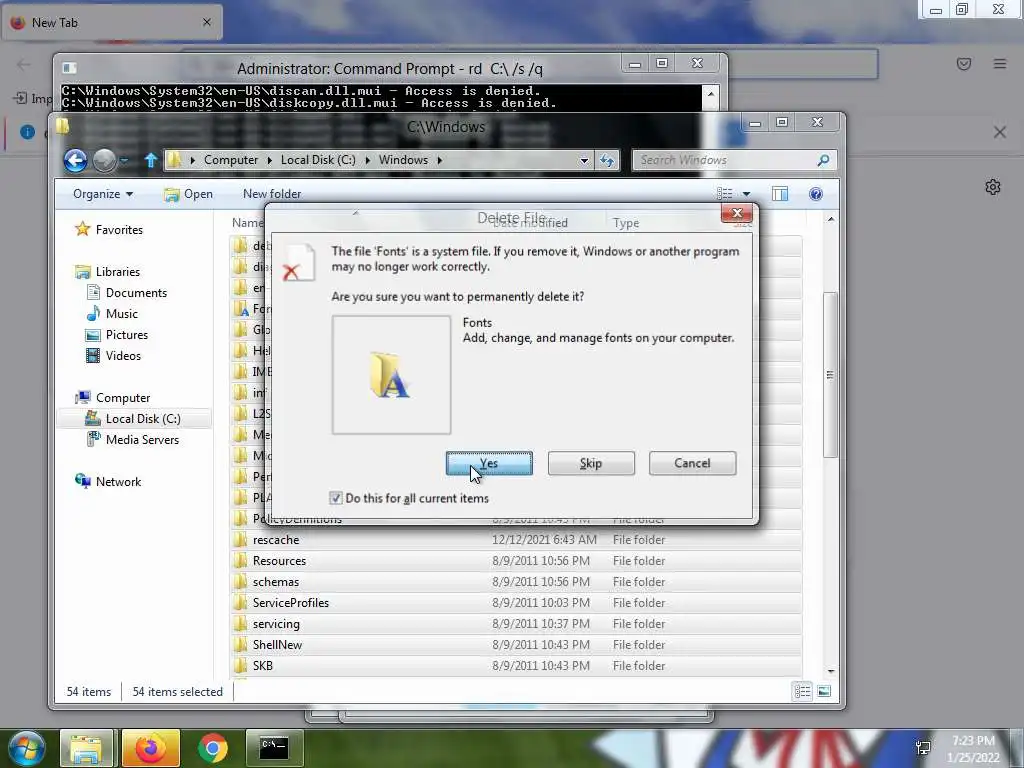Viewport: 1024px width, 768px height.
Task: Toggle the preview pane icon
Action: click(780, 194)
